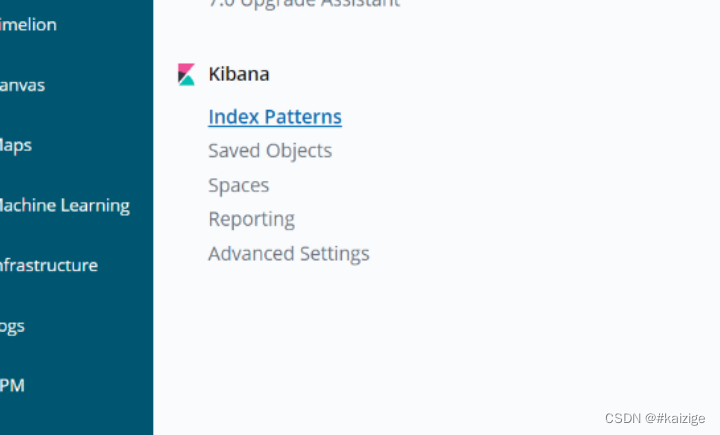
Task: Open the 7.0 Upgrade Assistant link
Action: click(304, 4)
